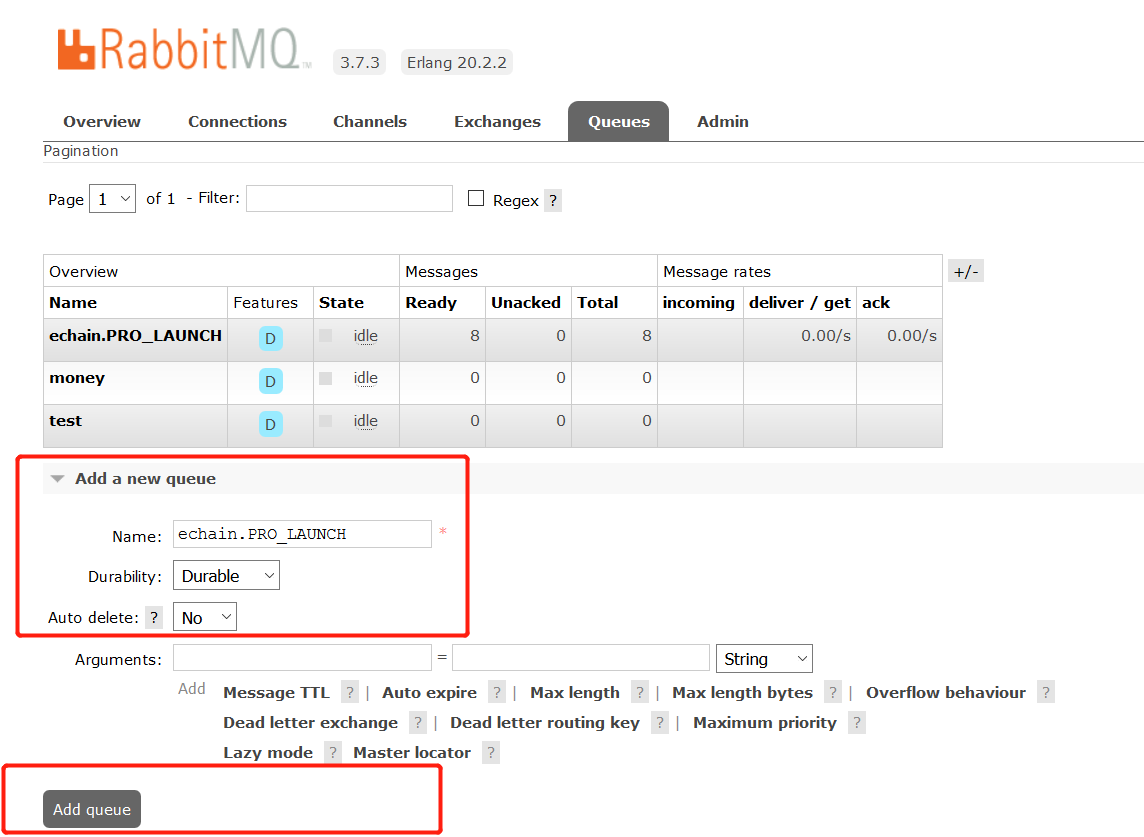Image resolution: width=1144 pixels, height=837 pixels.
Task: Click the D feature badge for money queue
Action: point(270,381)
